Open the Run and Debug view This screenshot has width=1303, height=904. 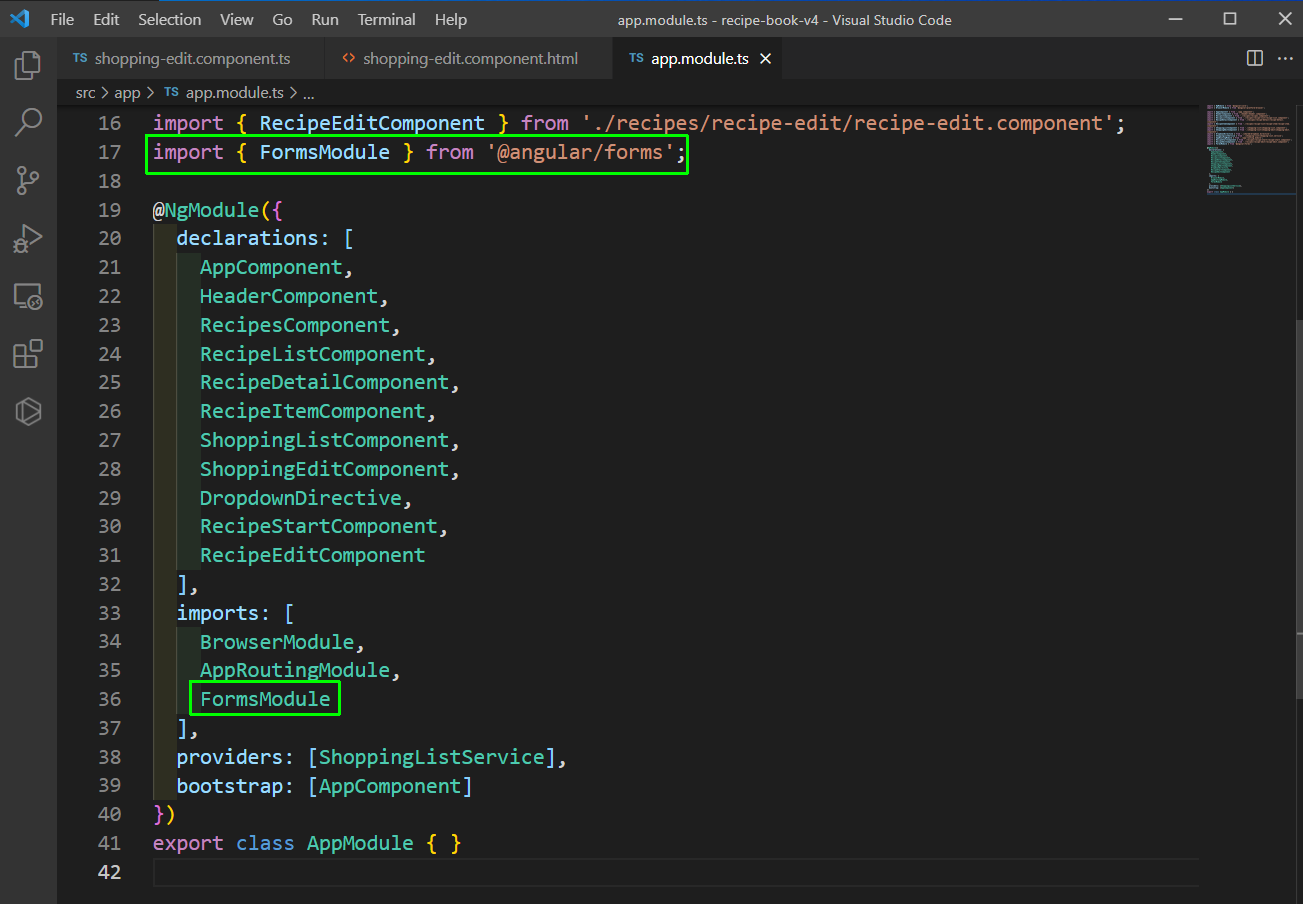[28, 238]
